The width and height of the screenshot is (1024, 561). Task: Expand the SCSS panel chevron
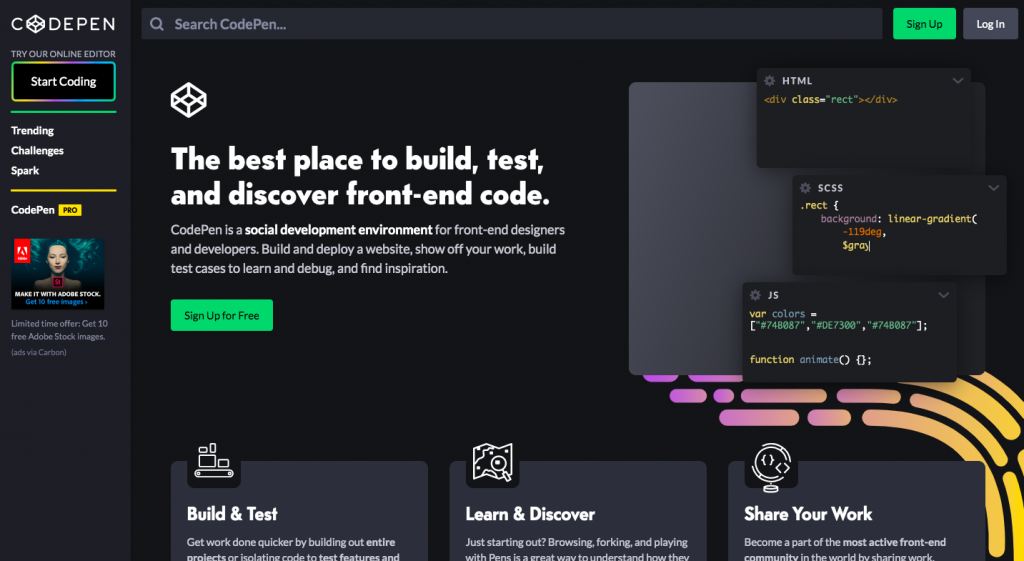[x=993, y=187]
